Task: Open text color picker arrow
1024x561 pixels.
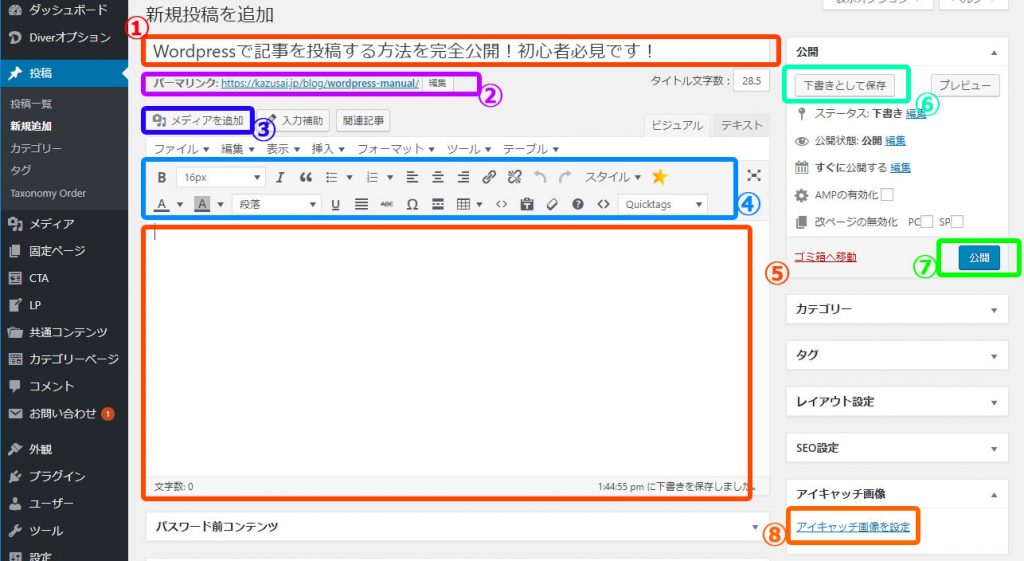Action: [x=180, y=204]
